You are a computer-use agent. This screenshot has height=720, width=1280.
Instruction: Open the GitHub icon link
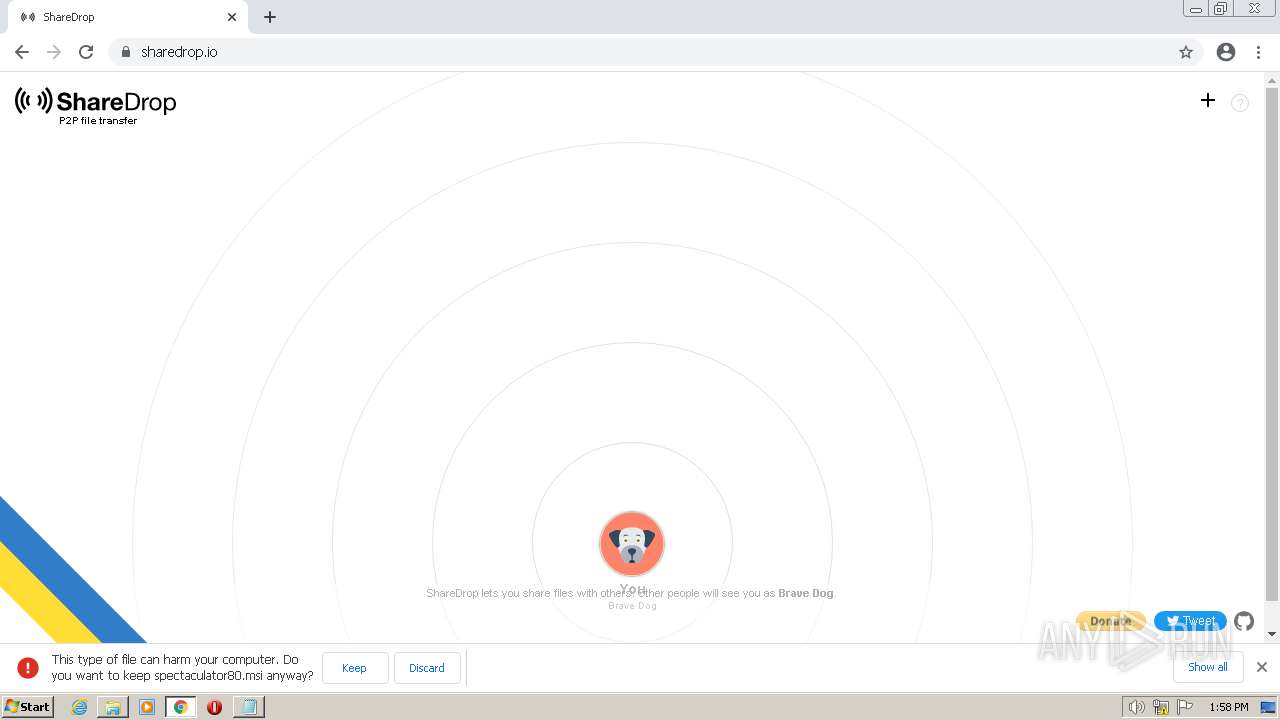(x=1244, y=621)
